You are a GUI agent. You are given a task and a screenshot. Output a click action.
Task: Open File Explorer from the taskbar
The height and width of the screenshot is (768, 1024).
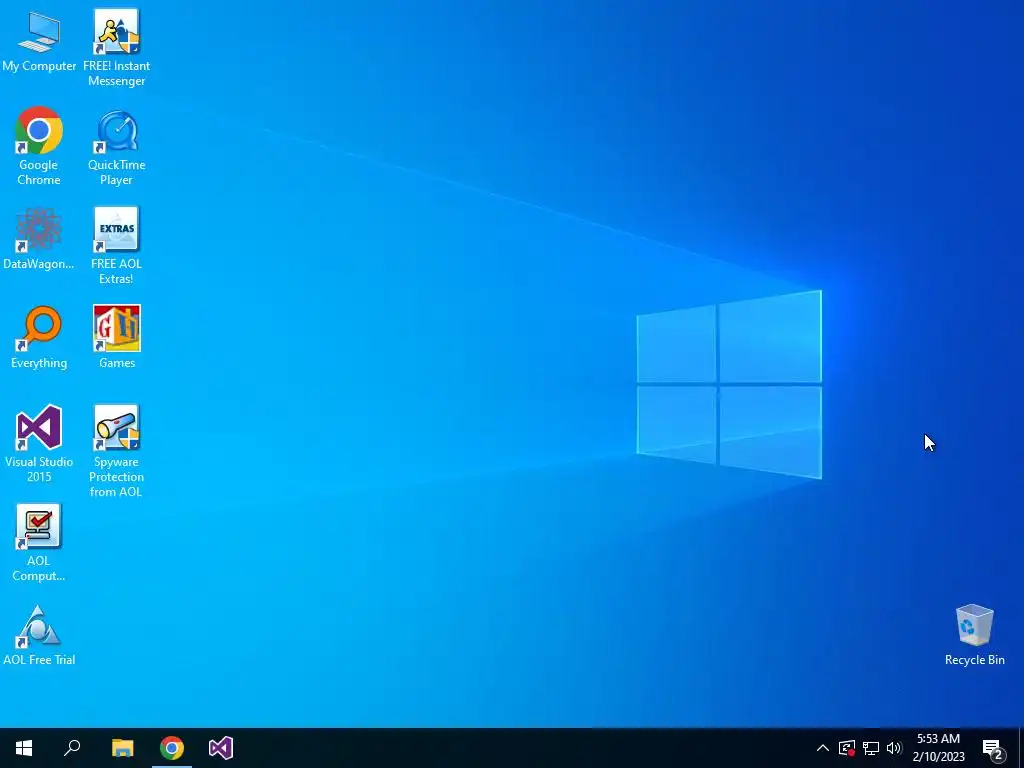coord(122,748)
